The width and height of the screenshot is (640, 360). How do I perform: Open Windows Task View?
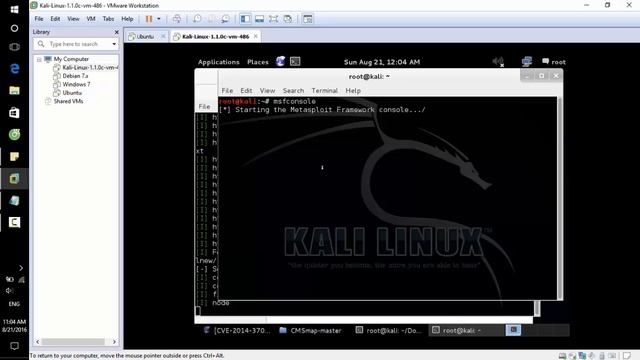point(14,47)
